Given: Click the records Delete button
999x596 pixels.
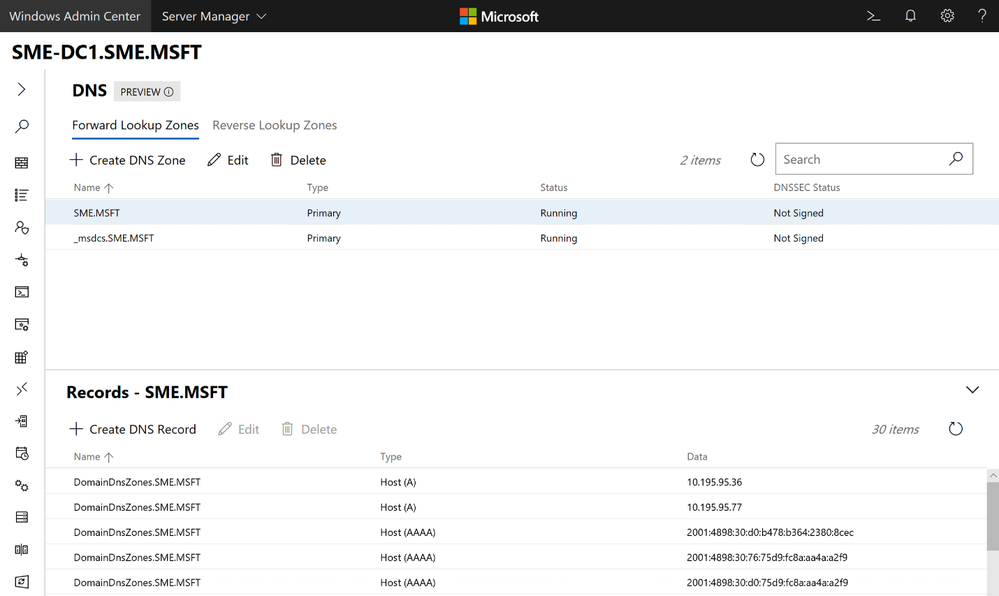Looking at the screenshot, I should pyautogui.click(x=309, y=429).
